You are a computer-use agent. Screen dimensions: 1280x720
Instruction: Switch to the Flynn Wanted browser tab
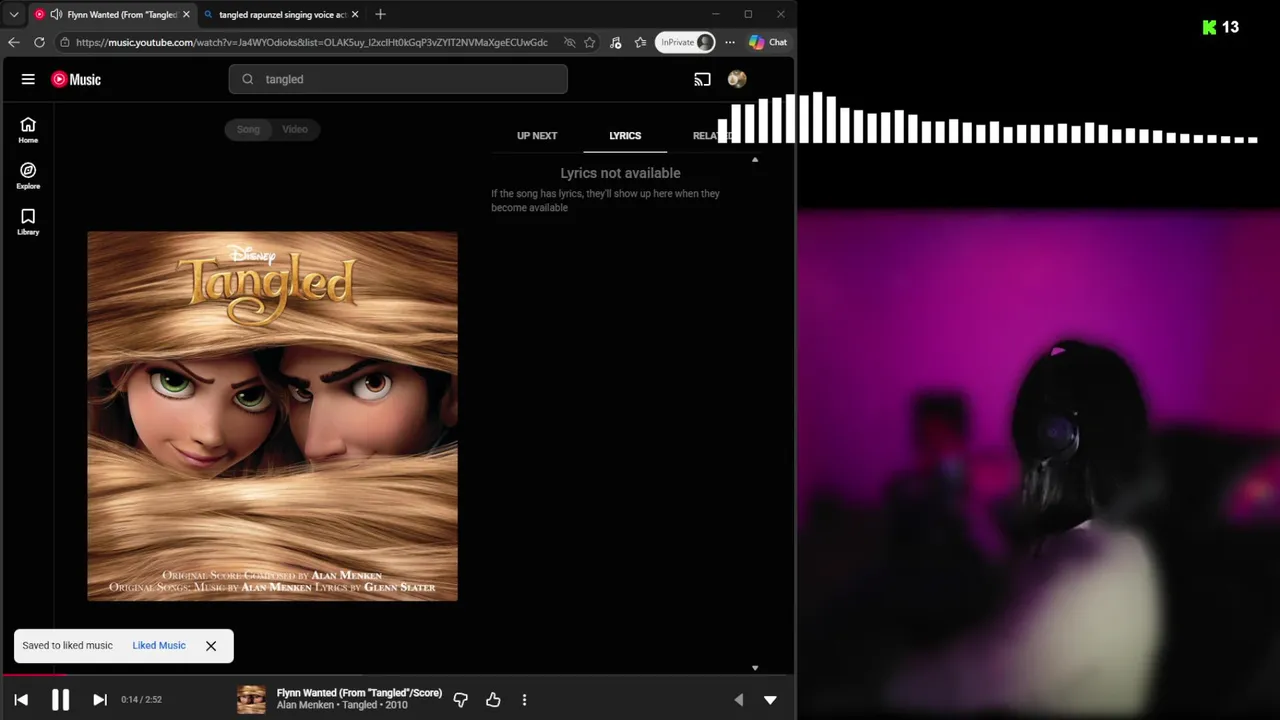[x=111, y=14]
